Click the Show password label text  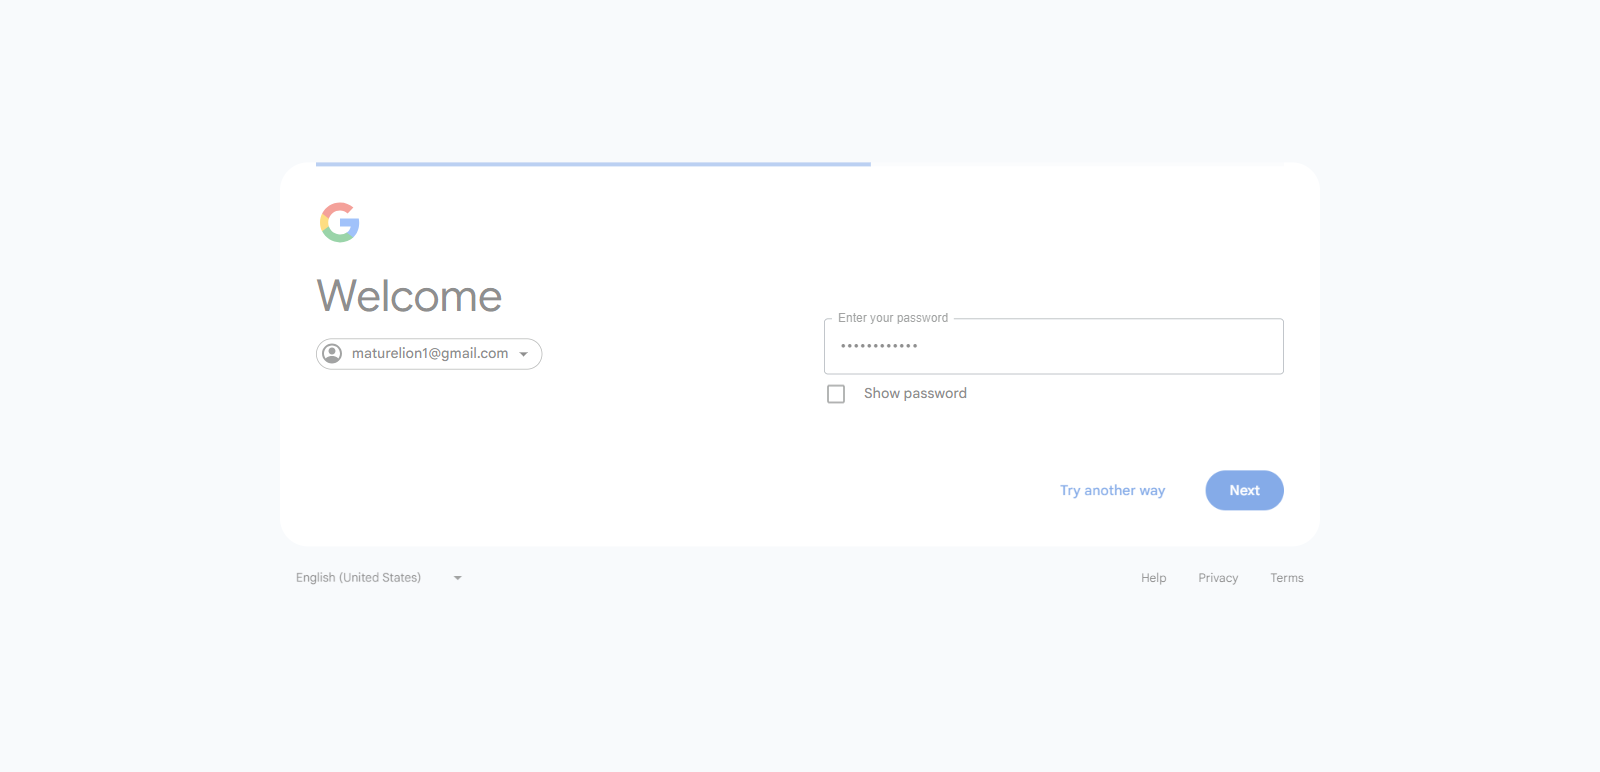[915, 394]
